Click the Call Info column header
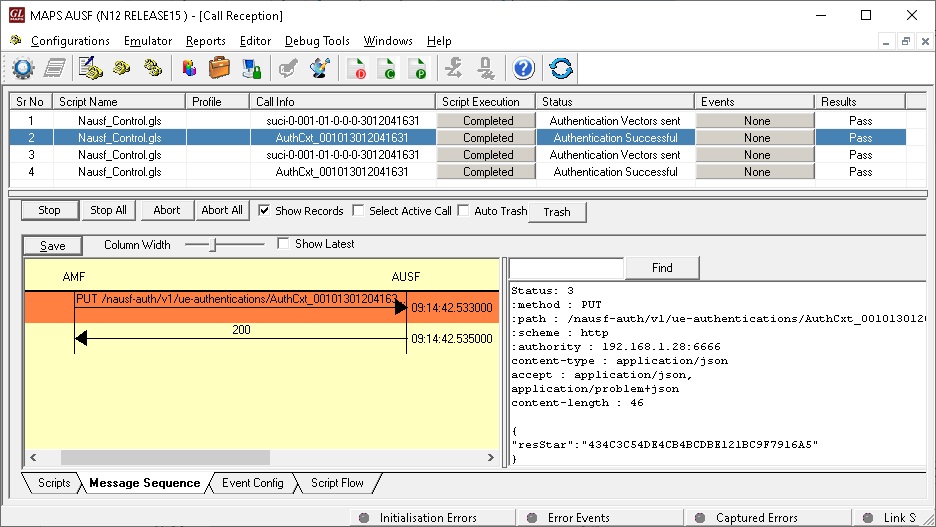The image size is (936, 527). coord(342,101)
